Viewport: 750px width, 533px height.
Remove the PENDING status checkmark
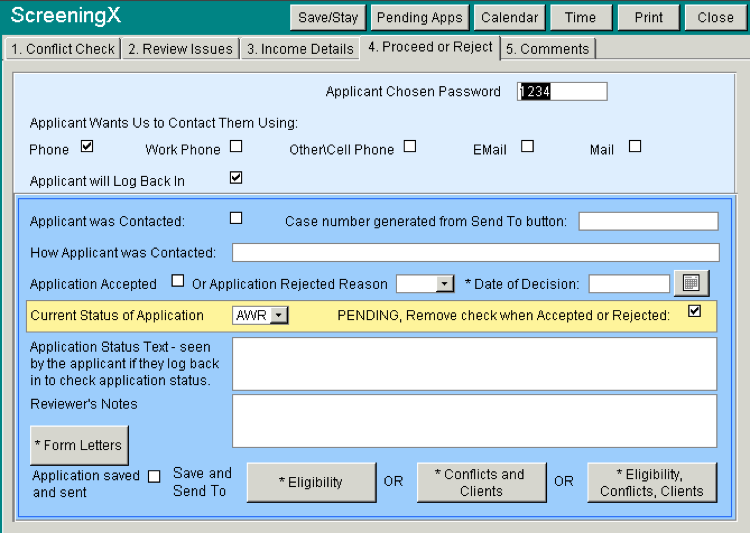(x=695, y=312)
